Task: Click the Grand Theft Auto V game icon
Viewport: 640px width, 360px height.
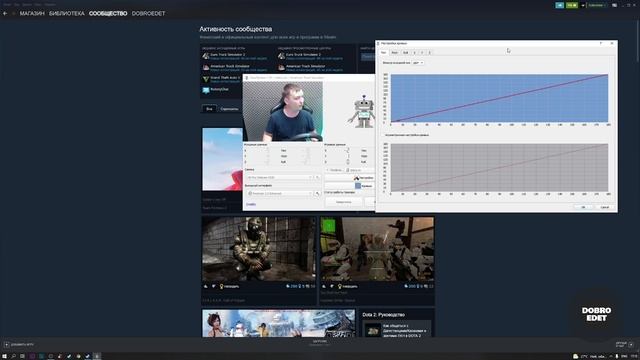Action: [206, 78]
